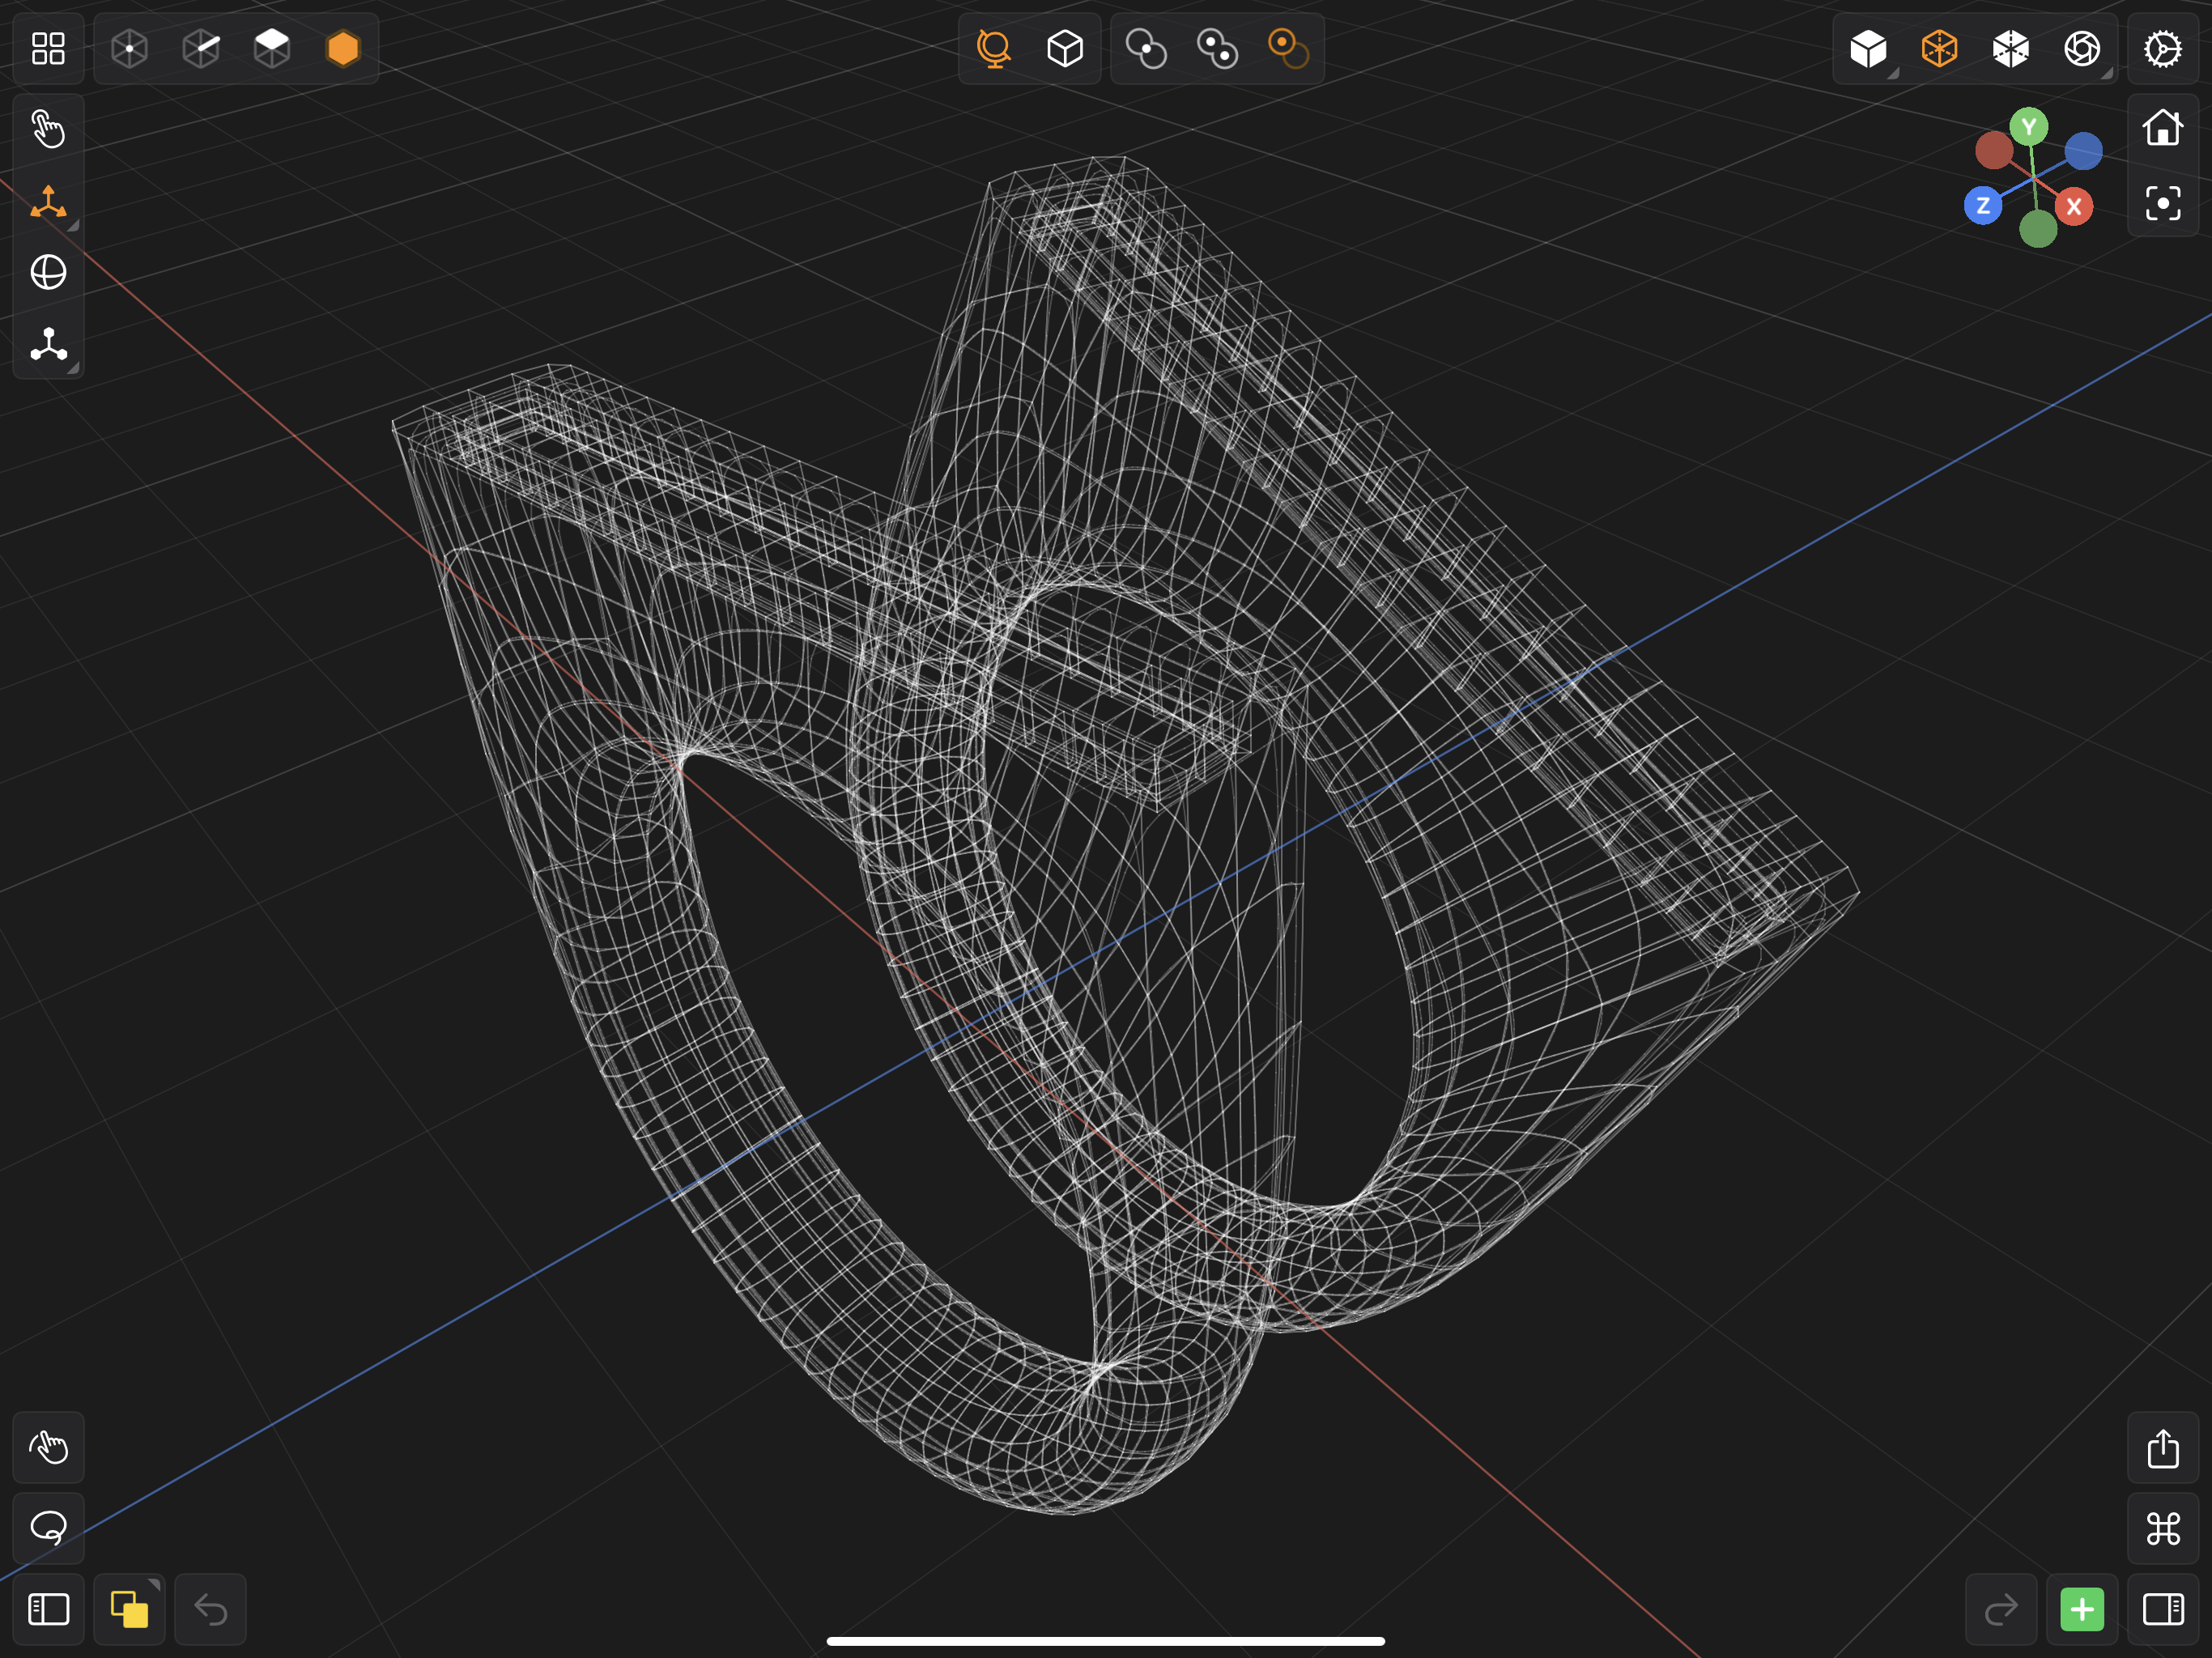Image resolution: width=2212 pixels, height=1658 pixels.
Task: Snap view to dark red negative X axis
Action: coord(1994,150)
